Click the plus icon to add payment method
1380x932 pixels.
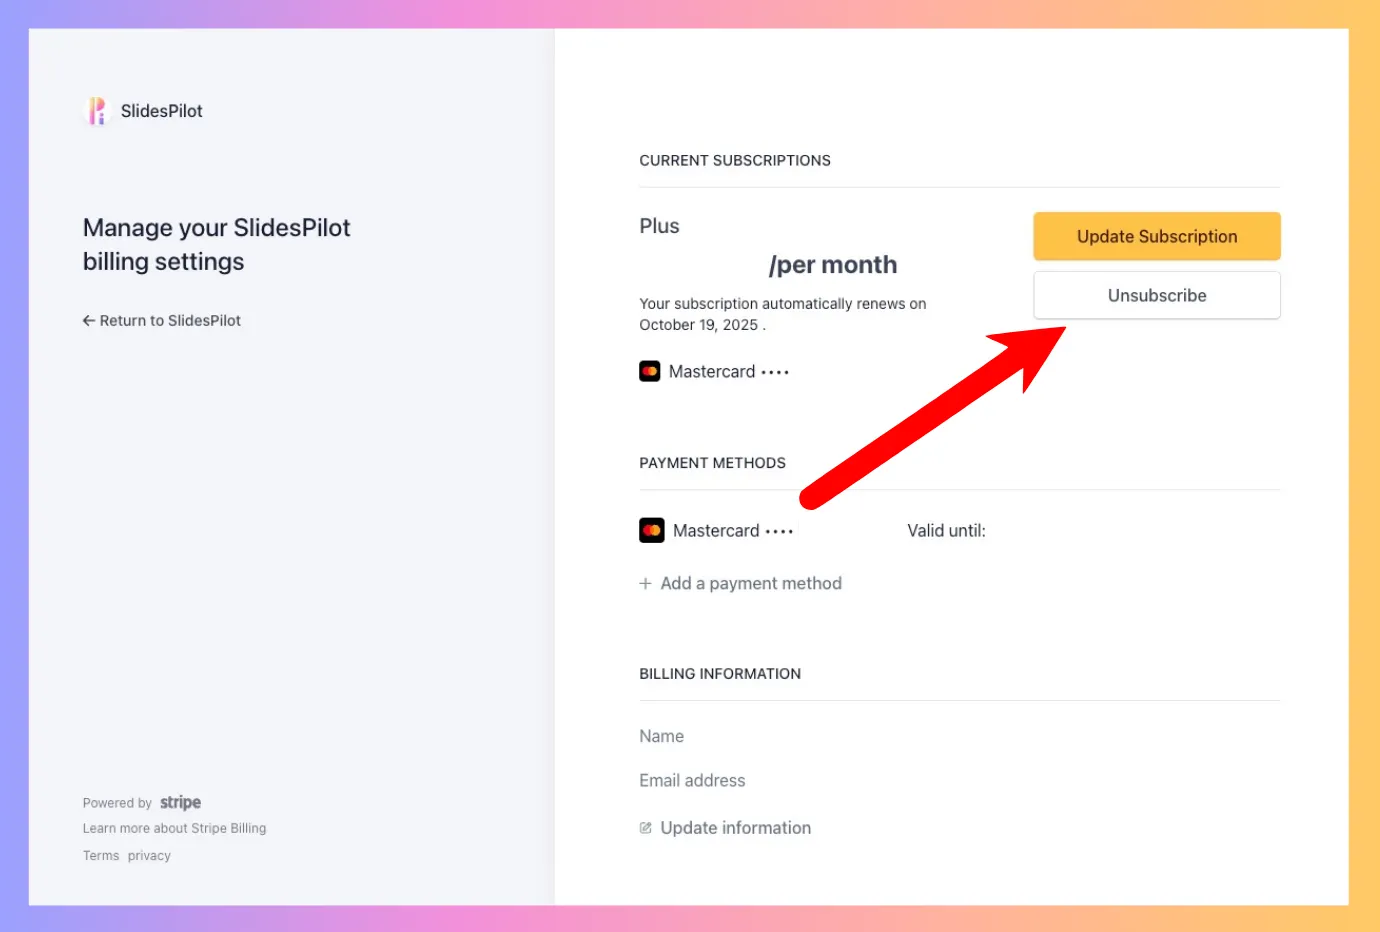tap(646, 584)
